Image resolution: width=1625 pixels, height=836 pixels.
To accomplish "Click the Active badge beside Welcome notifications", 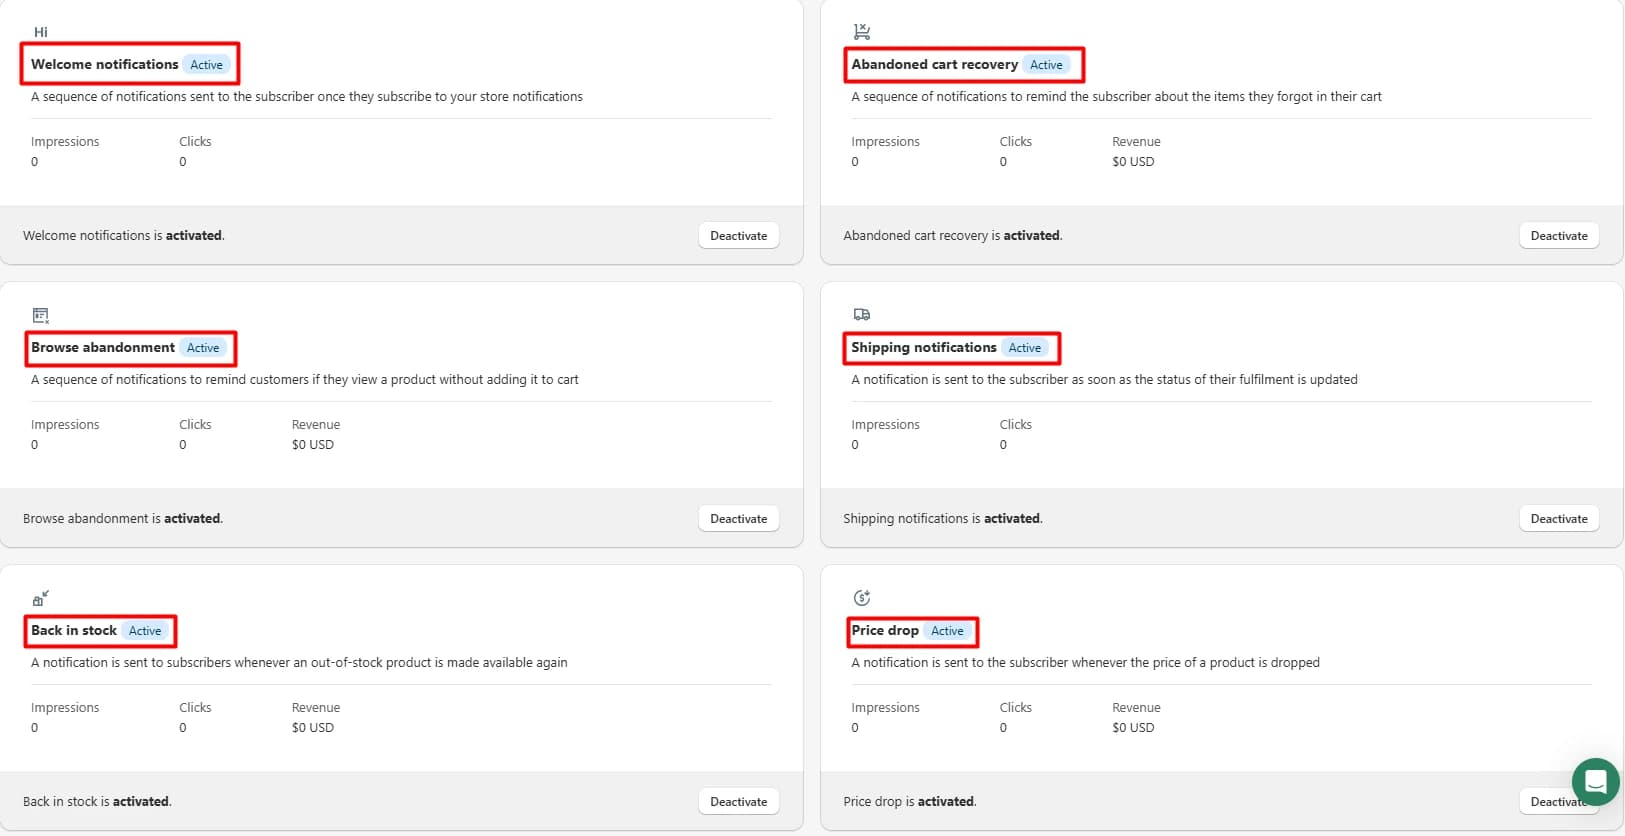I will 207,65.
